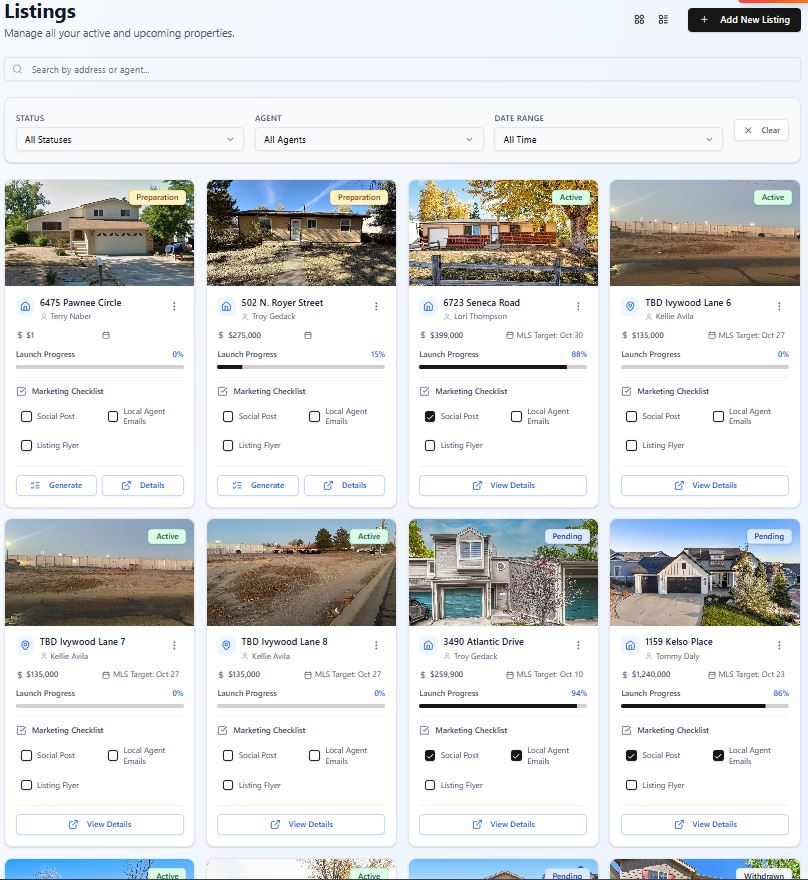Open options menu for 6475 Pawnee Circle
Screen dimensions: 808x880
point(174,306)
